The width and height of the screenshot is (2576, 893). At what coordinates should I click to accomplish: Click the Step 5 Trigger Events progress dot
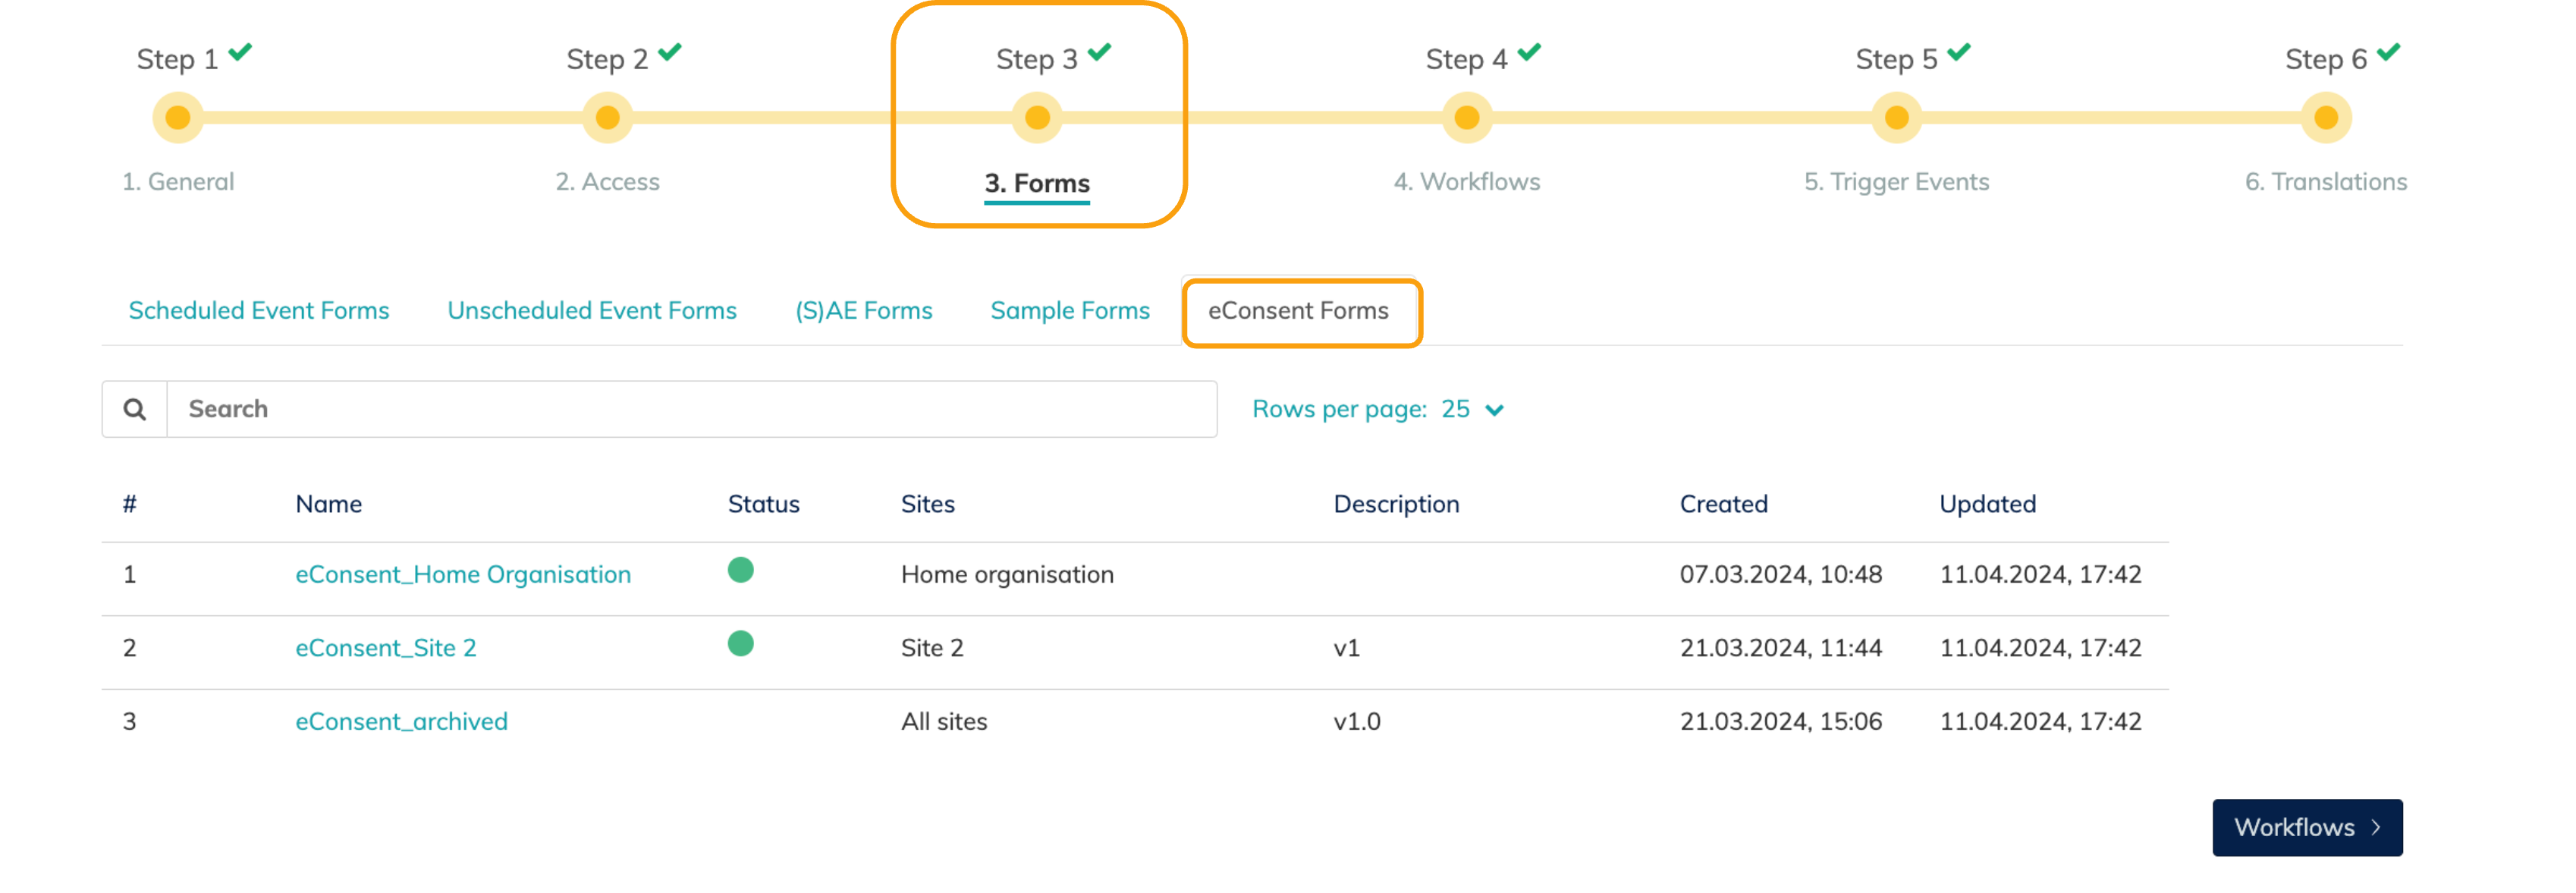pyautogui.click(x=1896, y=118)
